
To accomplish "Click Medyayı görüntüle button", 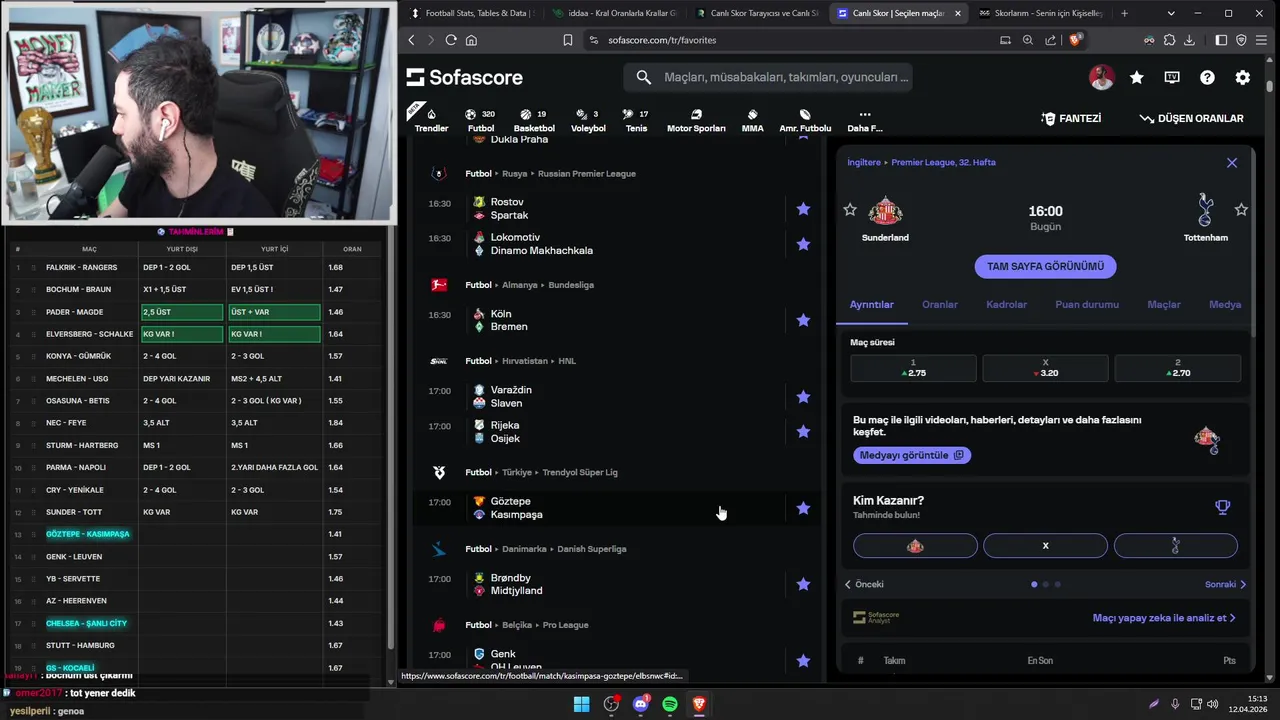I will pyautogui.click(x=912, y=455).
